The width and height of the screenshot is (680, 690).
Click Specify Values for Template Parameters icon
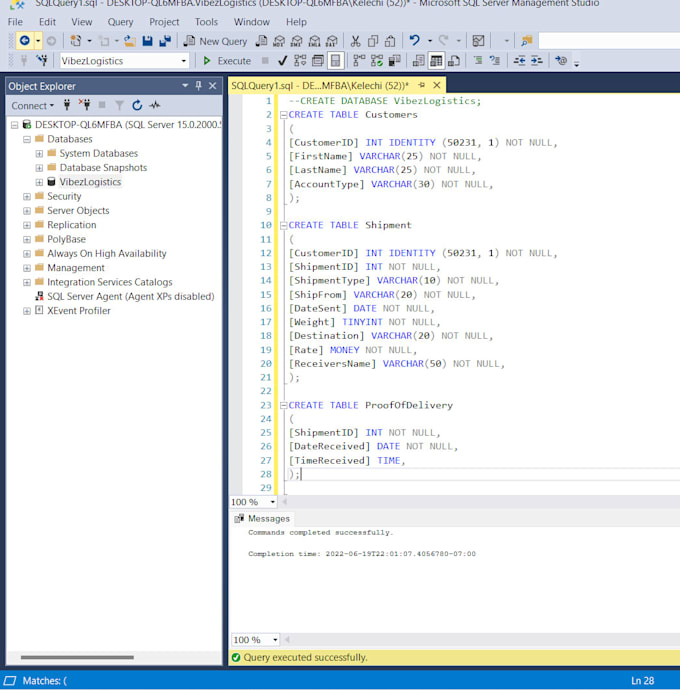(561, 60)
